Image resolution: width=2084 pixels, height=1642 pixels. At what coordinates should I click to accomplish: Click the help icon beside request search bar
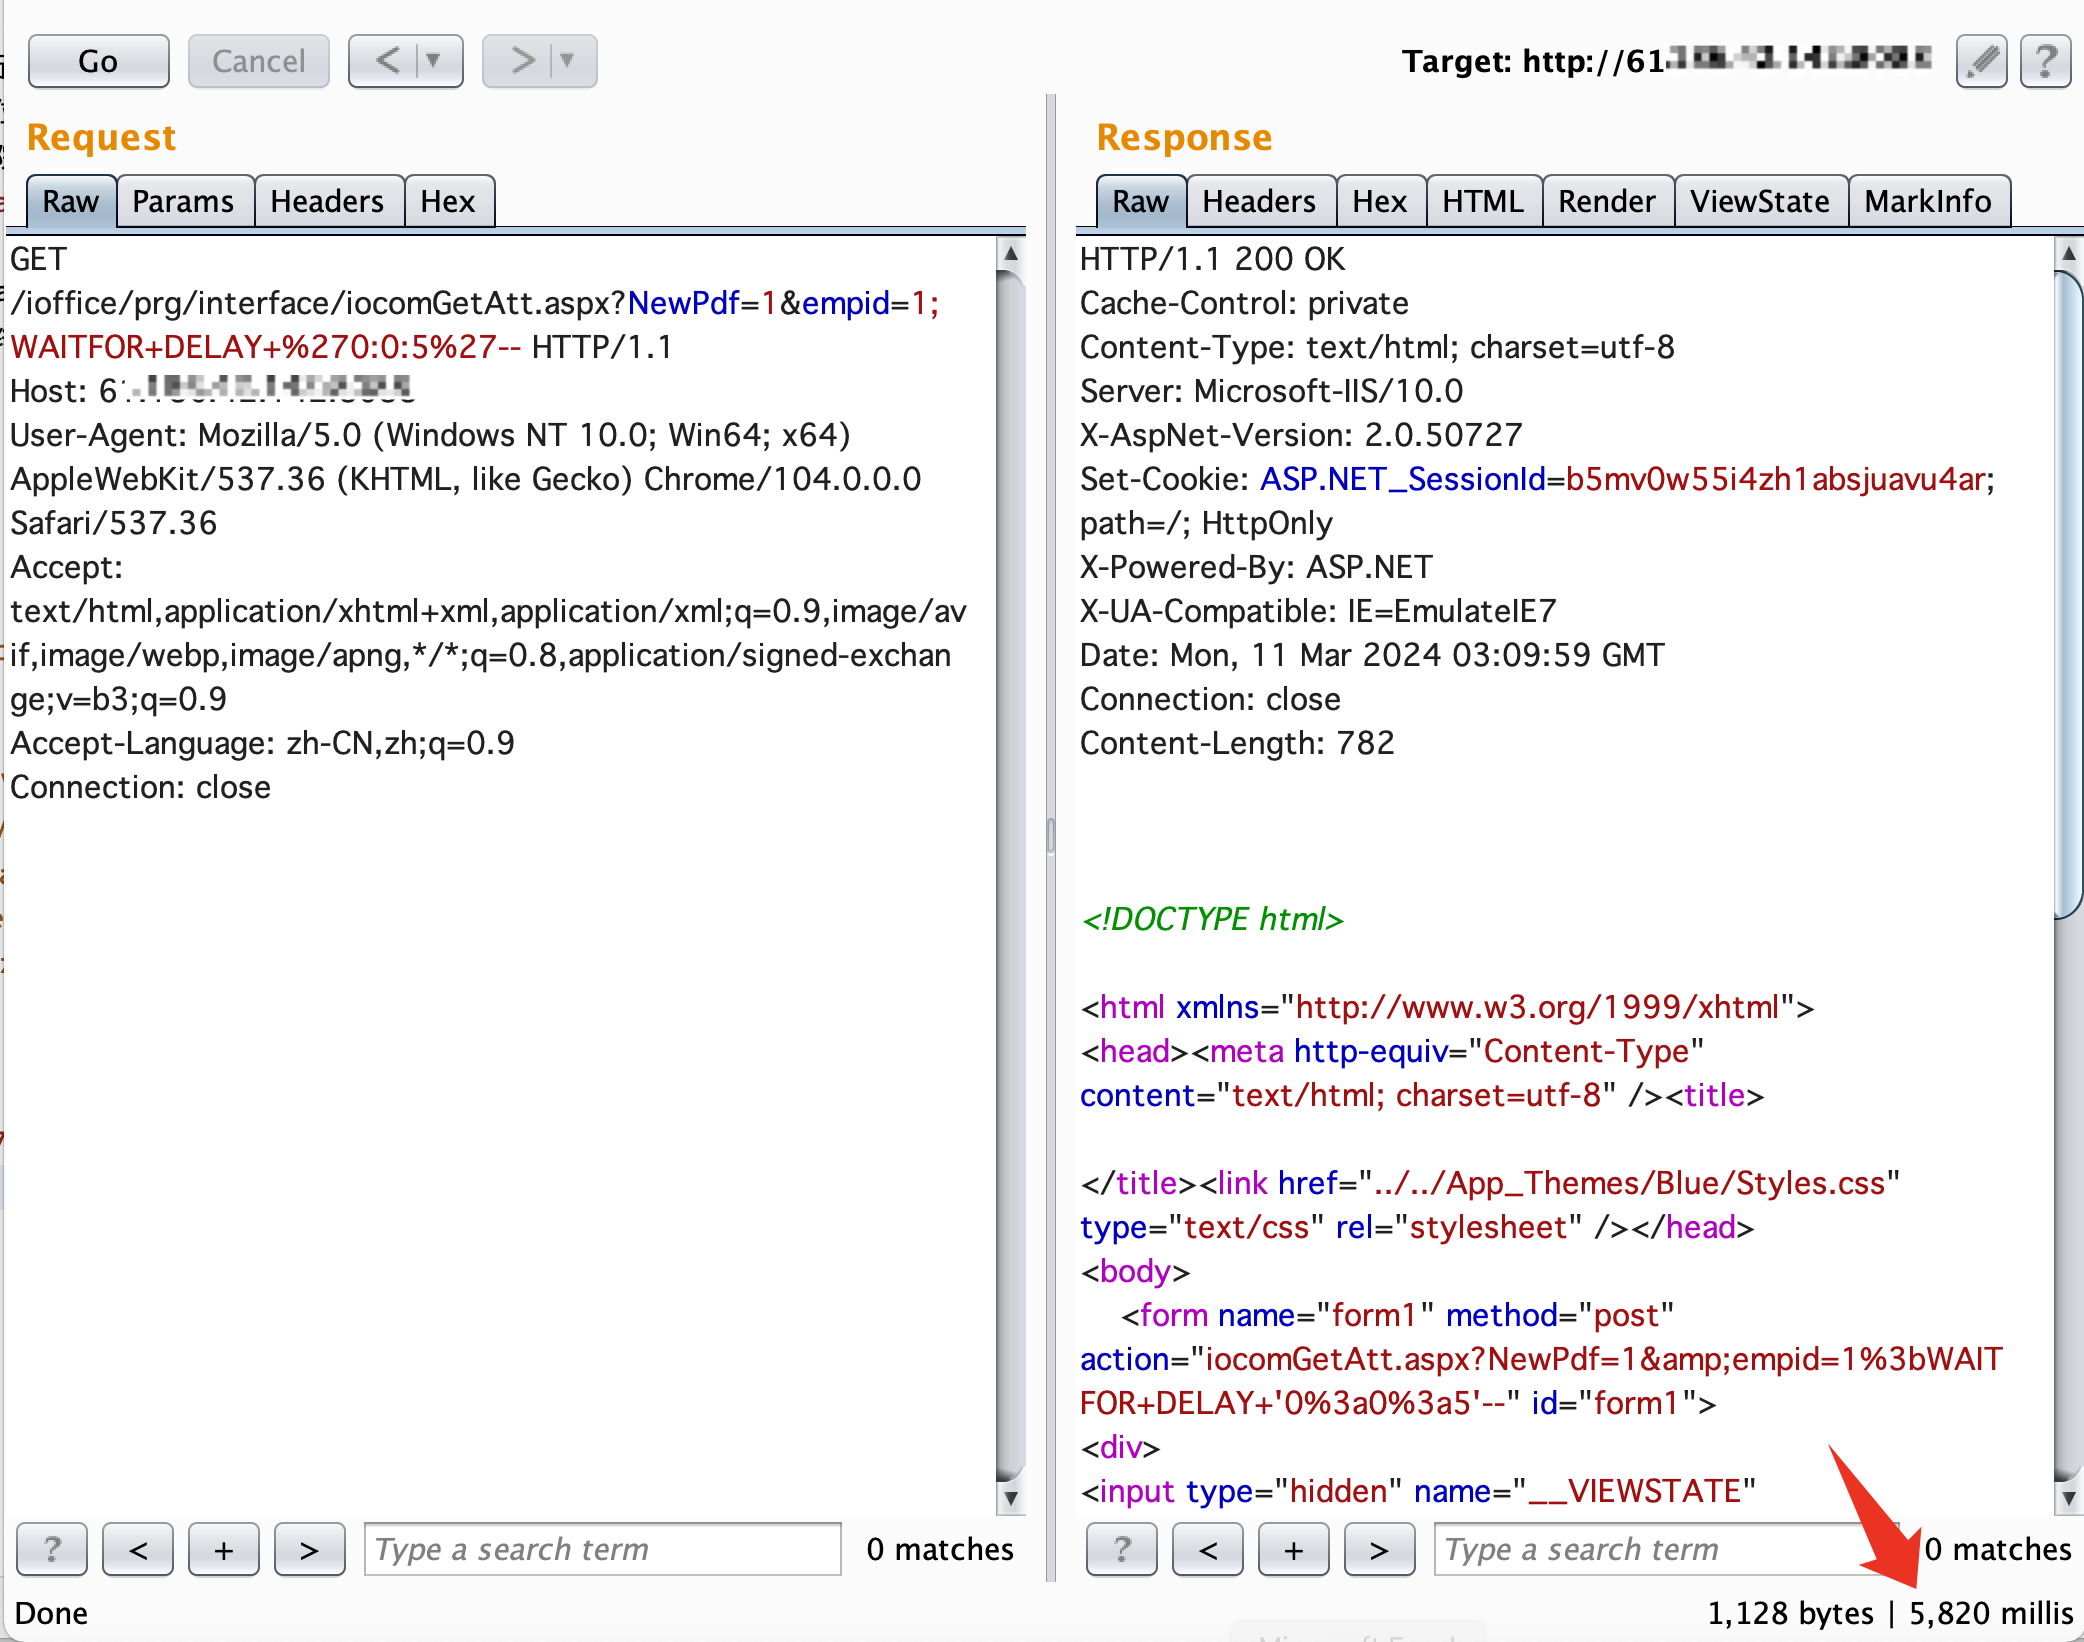[52, 1549]
